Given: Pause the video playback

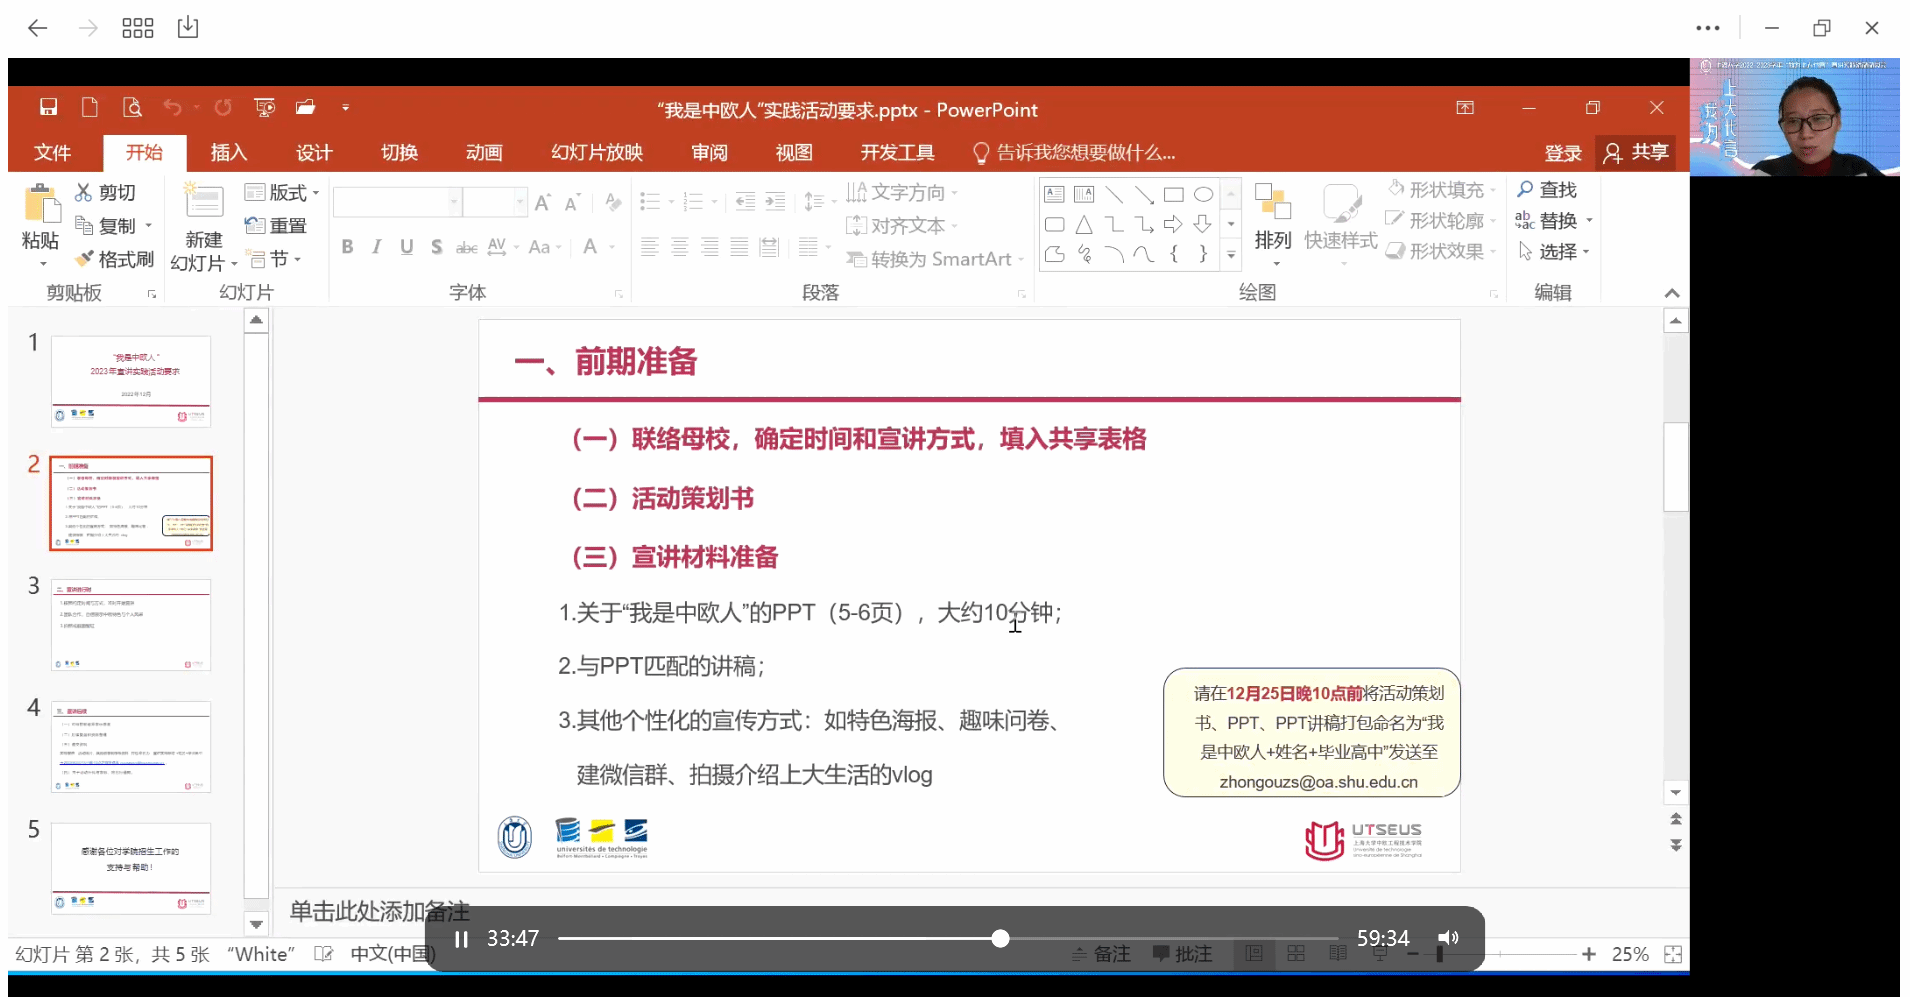Looking at the screenshot, I should click(x=461, y=939).
